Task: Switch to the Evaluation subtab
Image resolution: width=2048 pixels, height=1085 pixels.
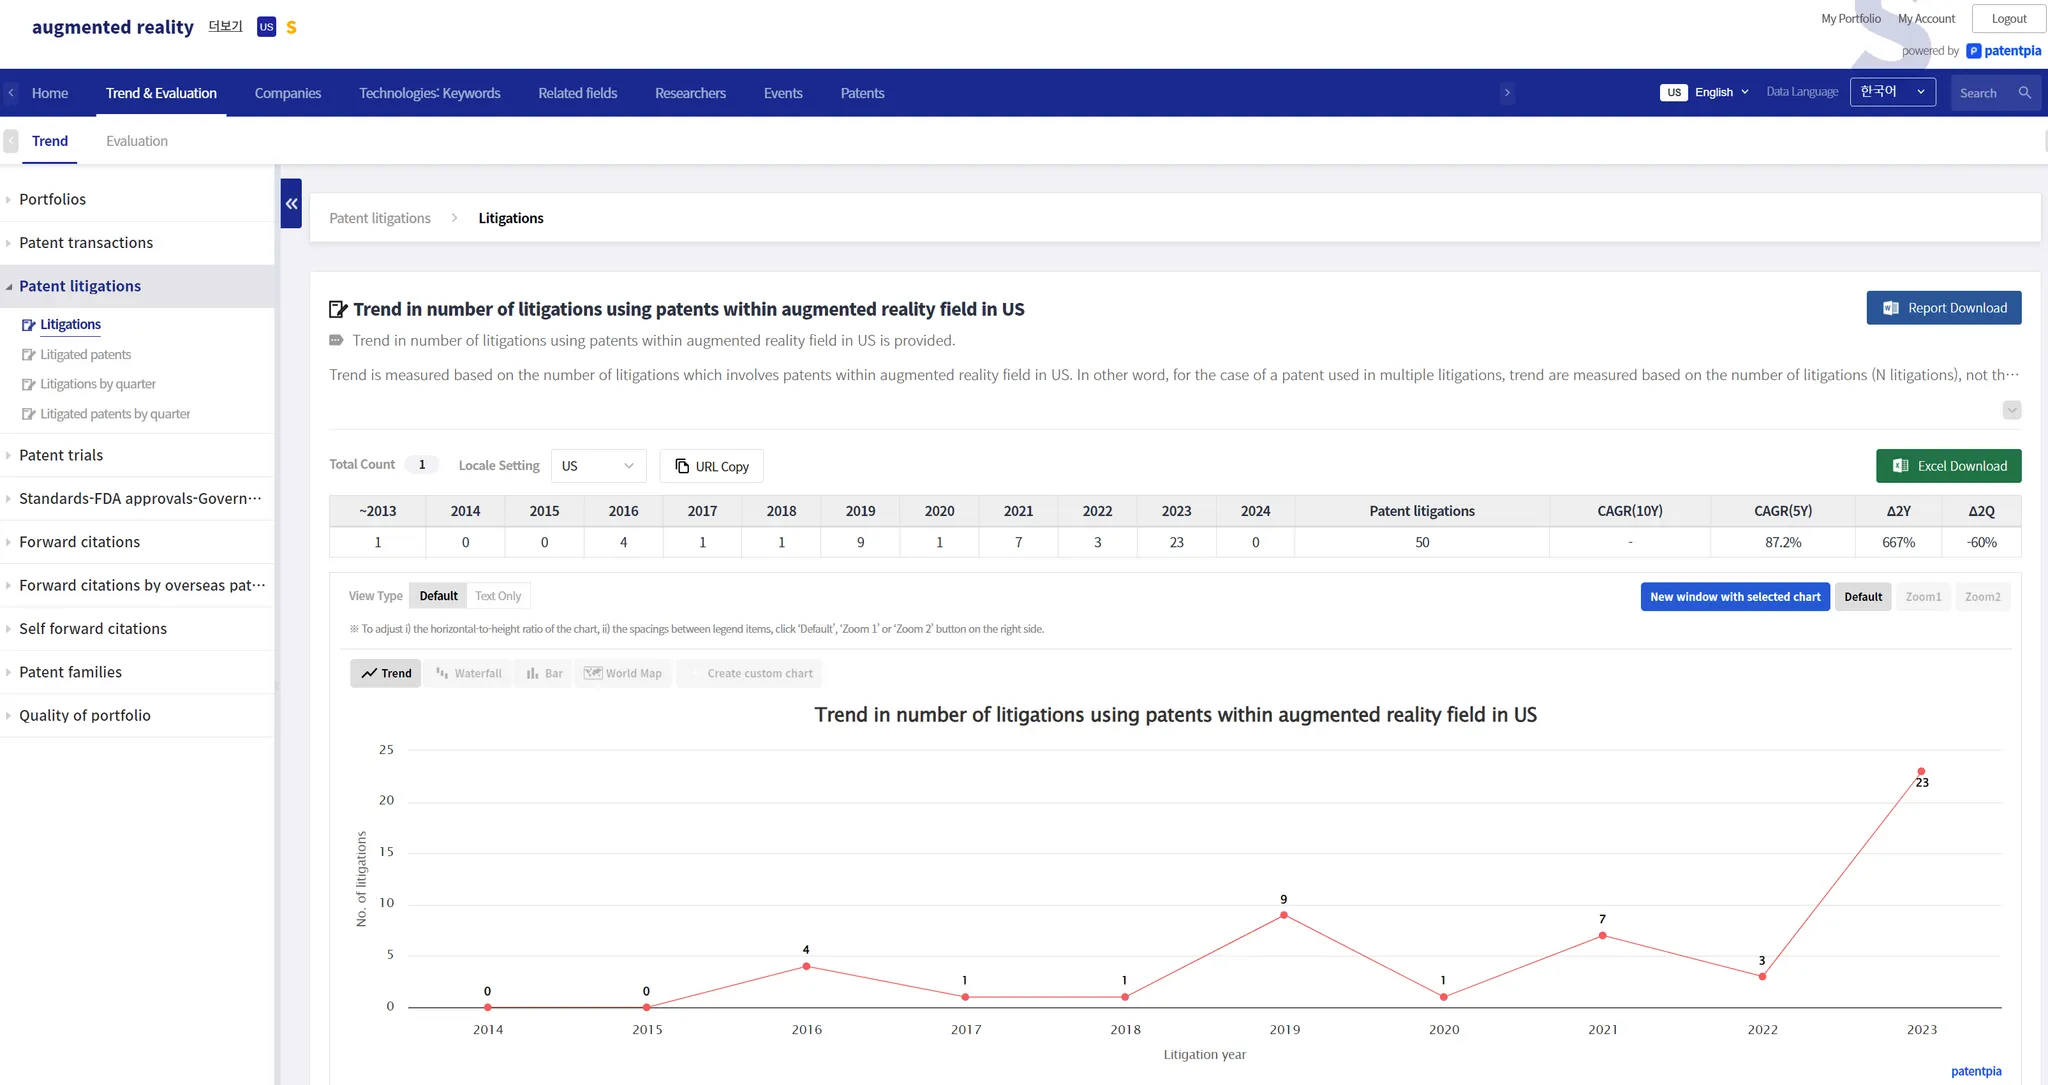Action: point(137,141)
